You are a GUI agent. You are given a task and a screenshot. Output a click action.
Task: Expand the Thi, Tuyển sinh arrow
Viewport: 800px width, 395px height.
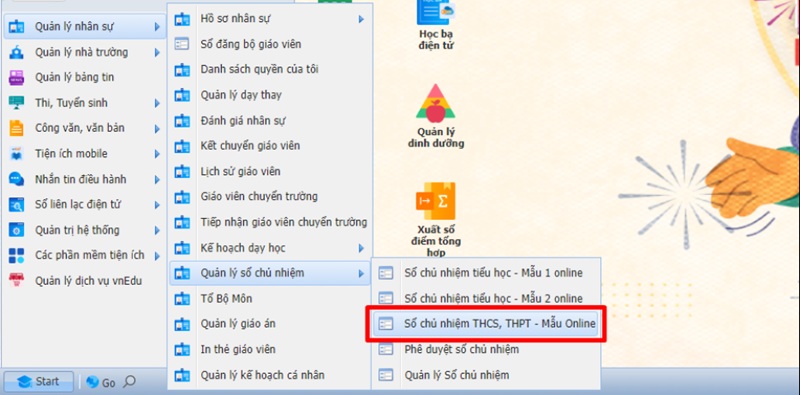point(157,103)
